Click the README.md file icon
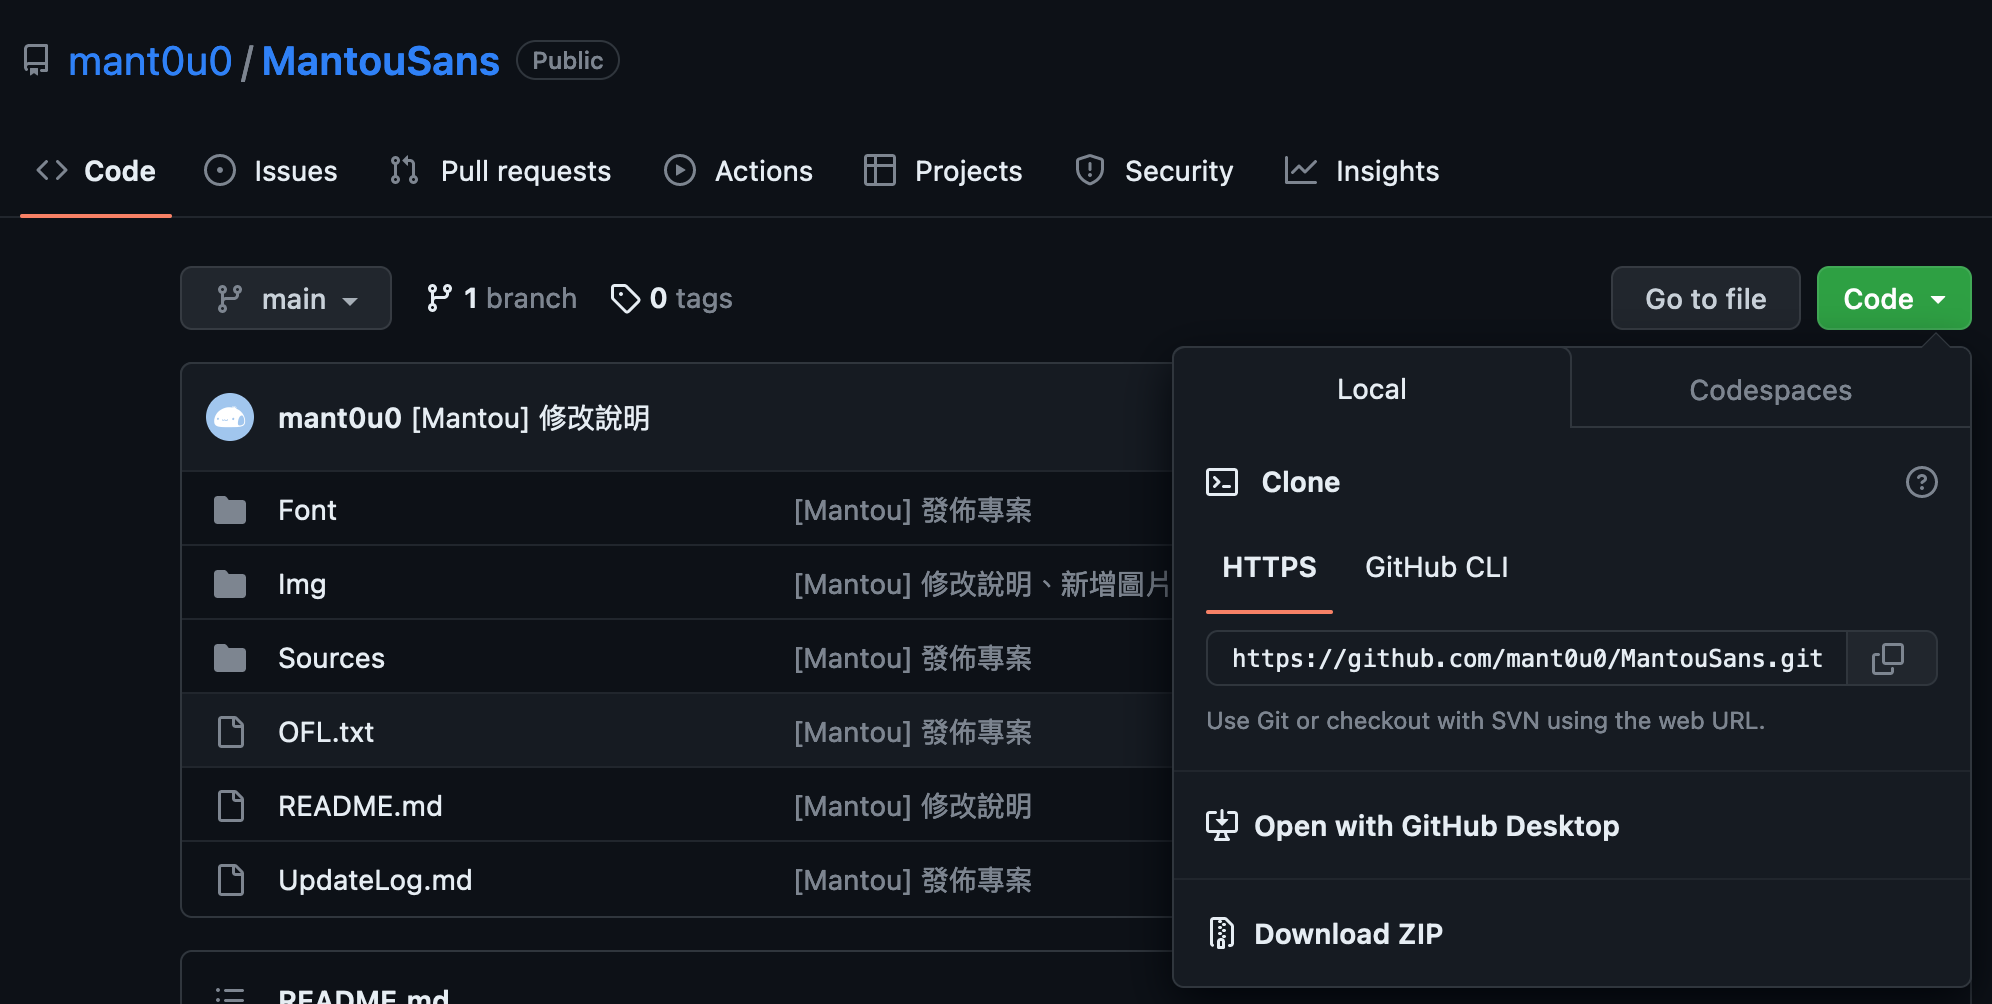 coord(231,806)
